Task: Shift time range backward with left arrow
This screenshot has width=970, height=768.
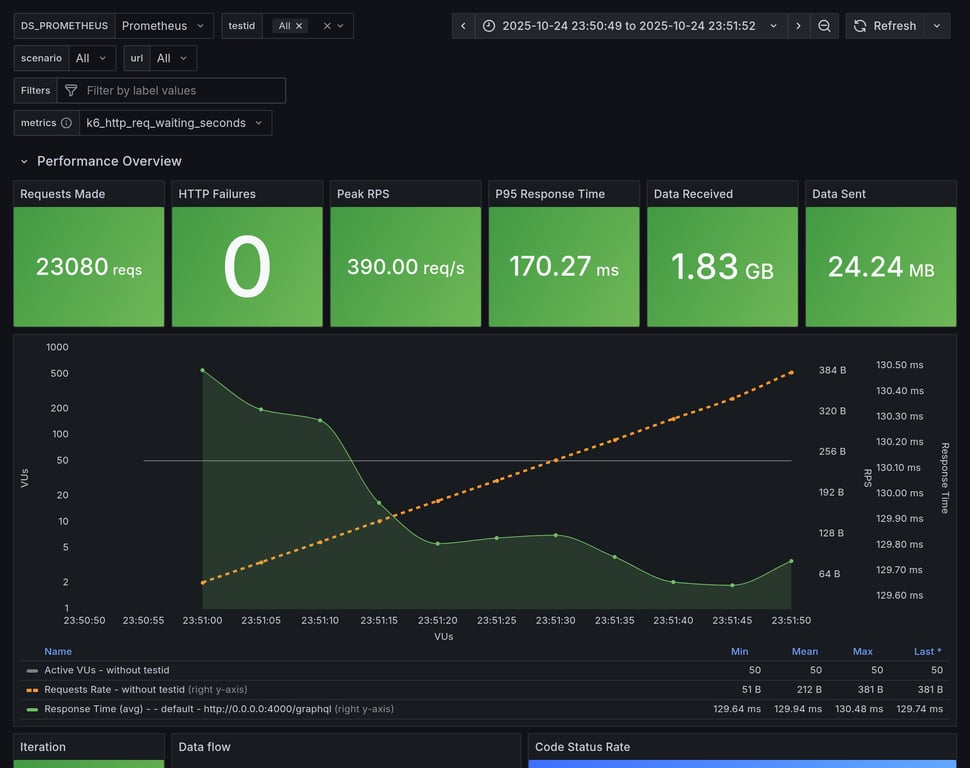Action: point(463,26)
